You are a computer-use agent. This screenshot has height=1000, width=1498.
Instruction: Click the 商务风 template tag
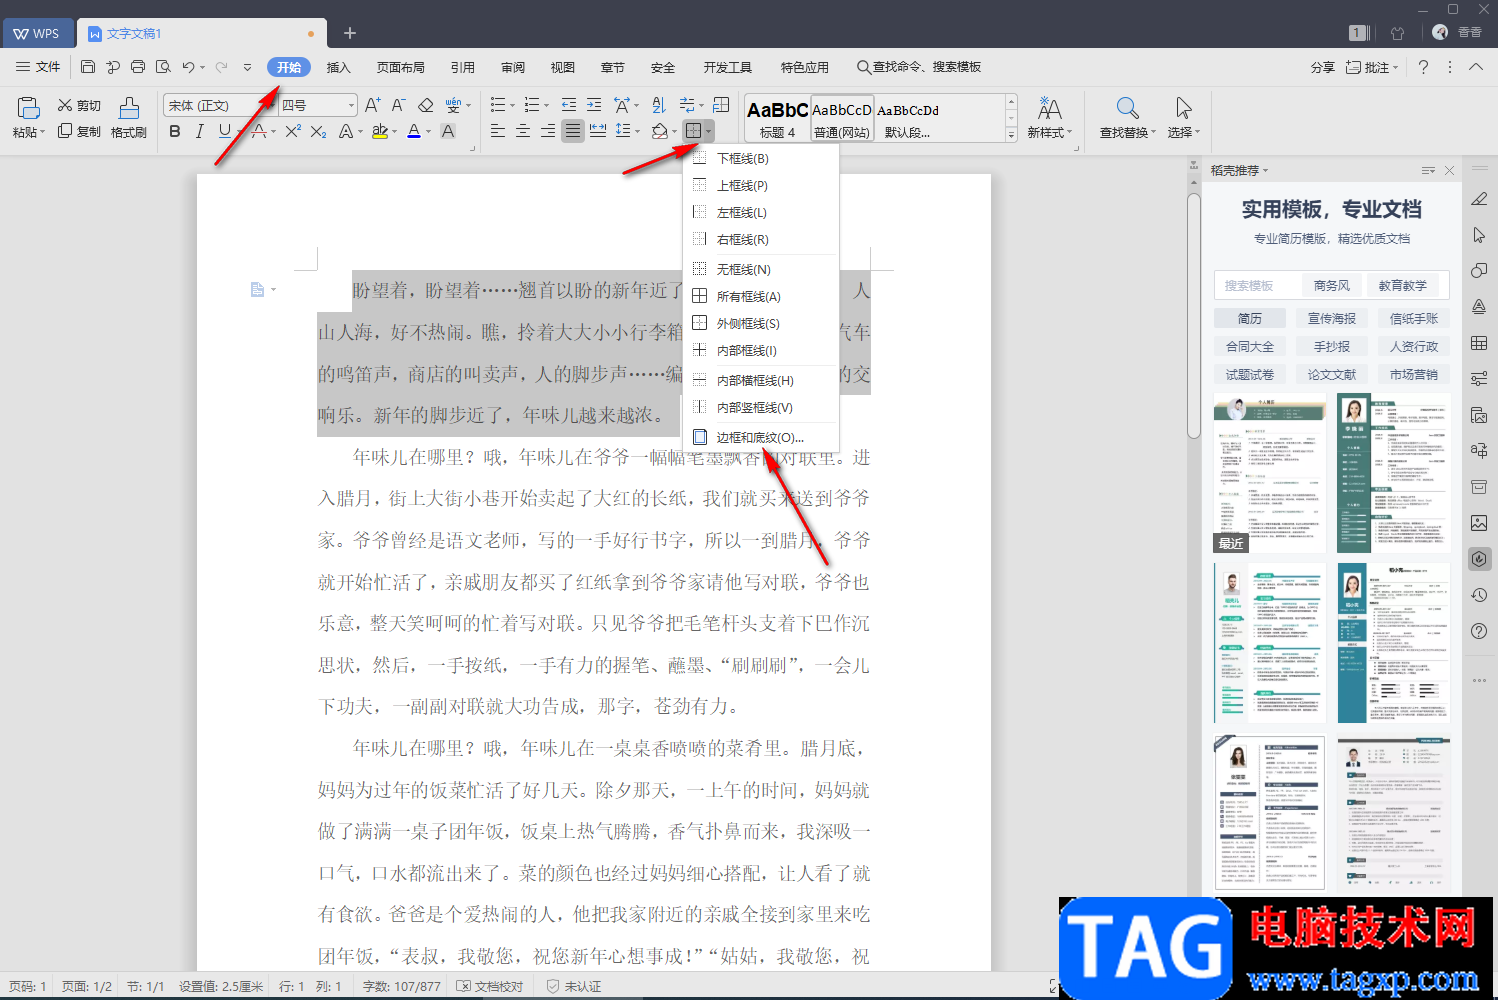pyautogui.click(x=1331, y=285)
